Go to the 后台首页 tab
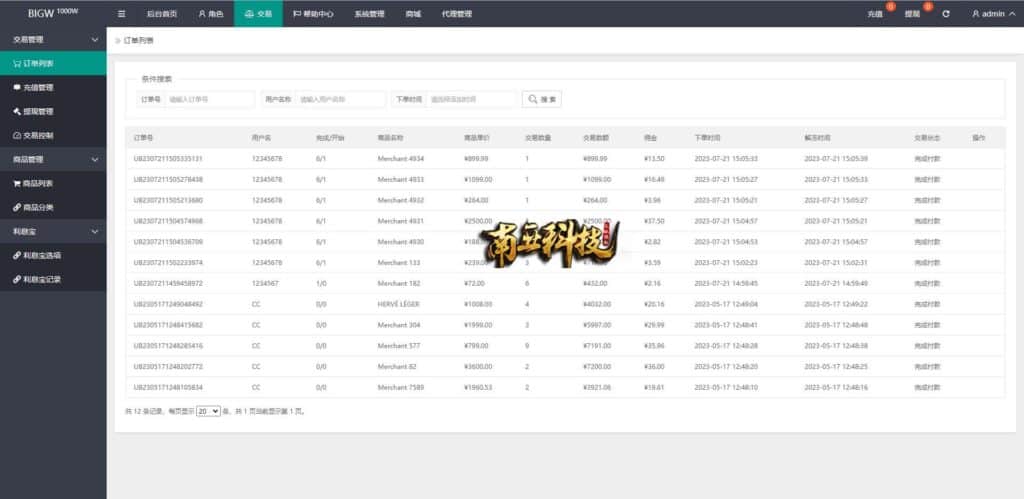The image size is (1024, 499). 161,14
